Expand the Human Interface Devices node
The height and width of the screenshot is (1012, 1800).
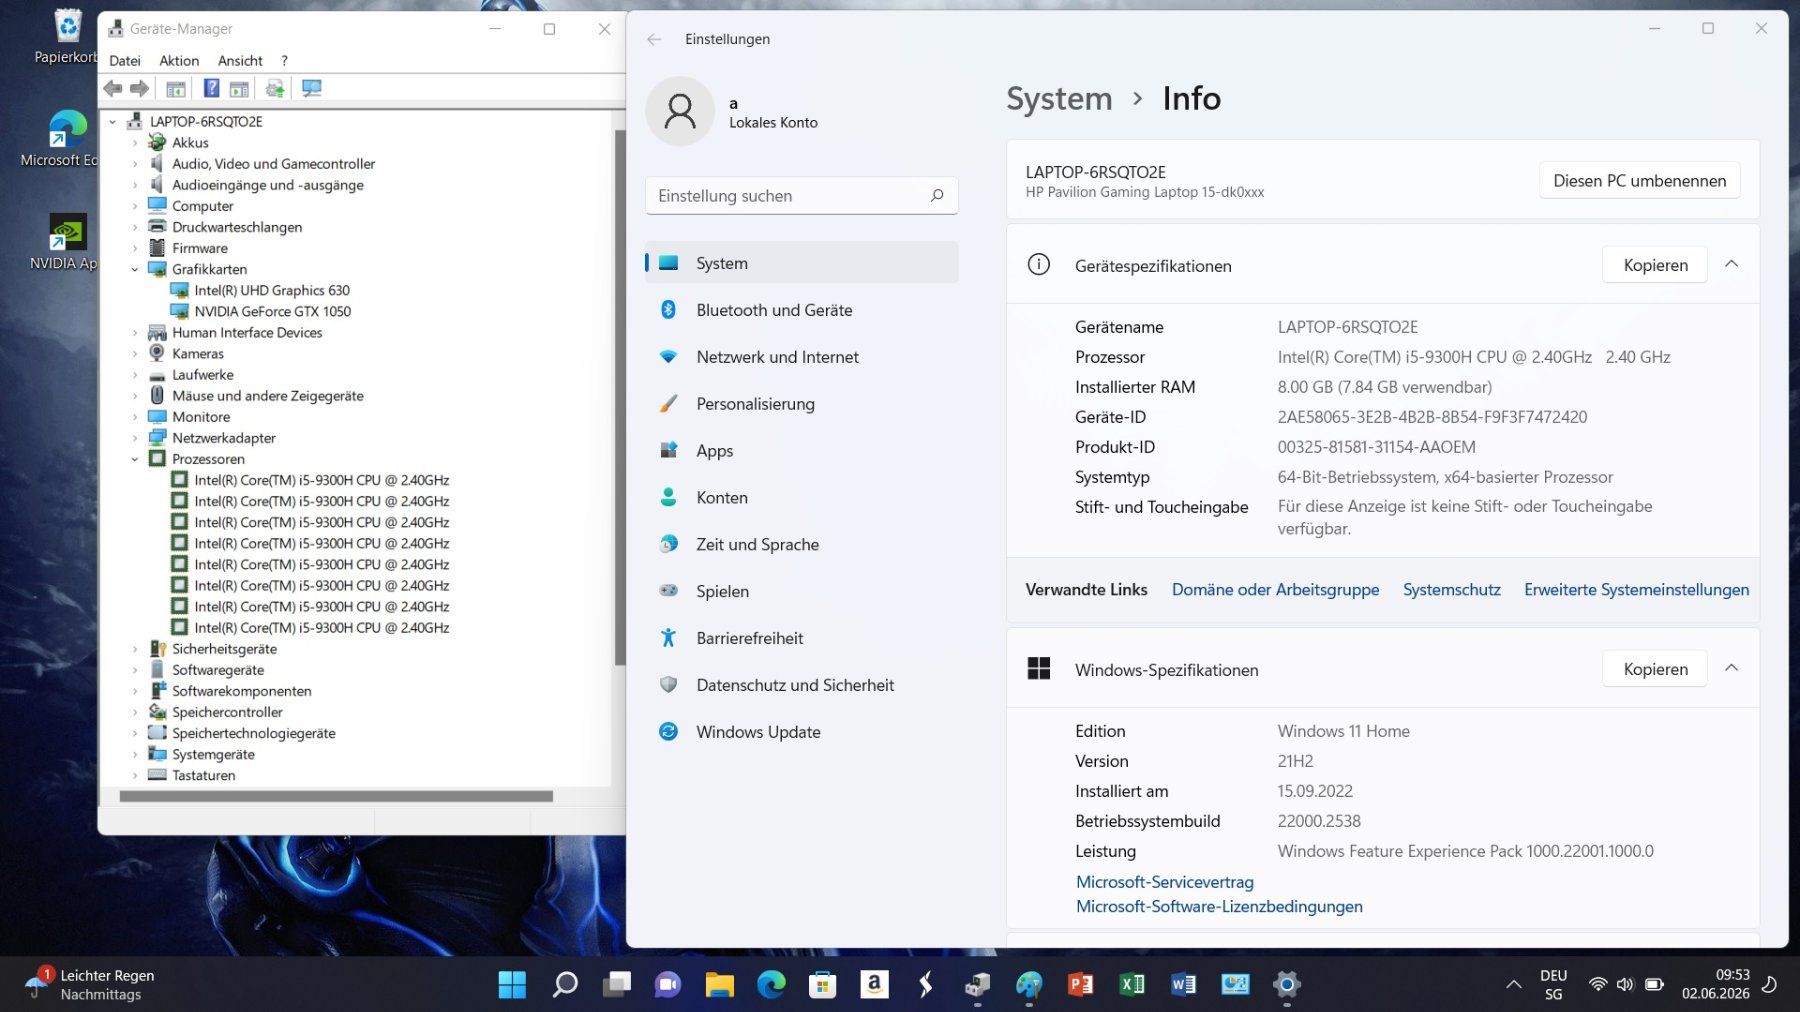135,333
